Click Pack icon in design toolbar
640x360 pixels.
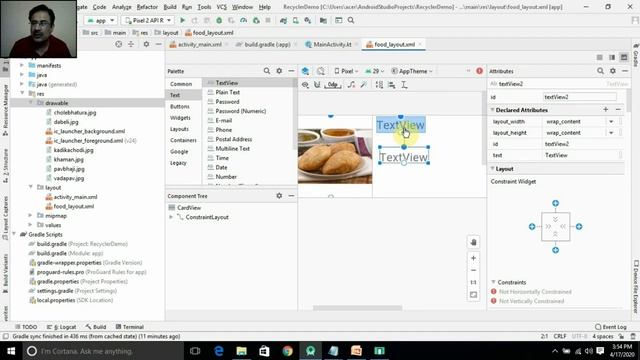point(379,85)
